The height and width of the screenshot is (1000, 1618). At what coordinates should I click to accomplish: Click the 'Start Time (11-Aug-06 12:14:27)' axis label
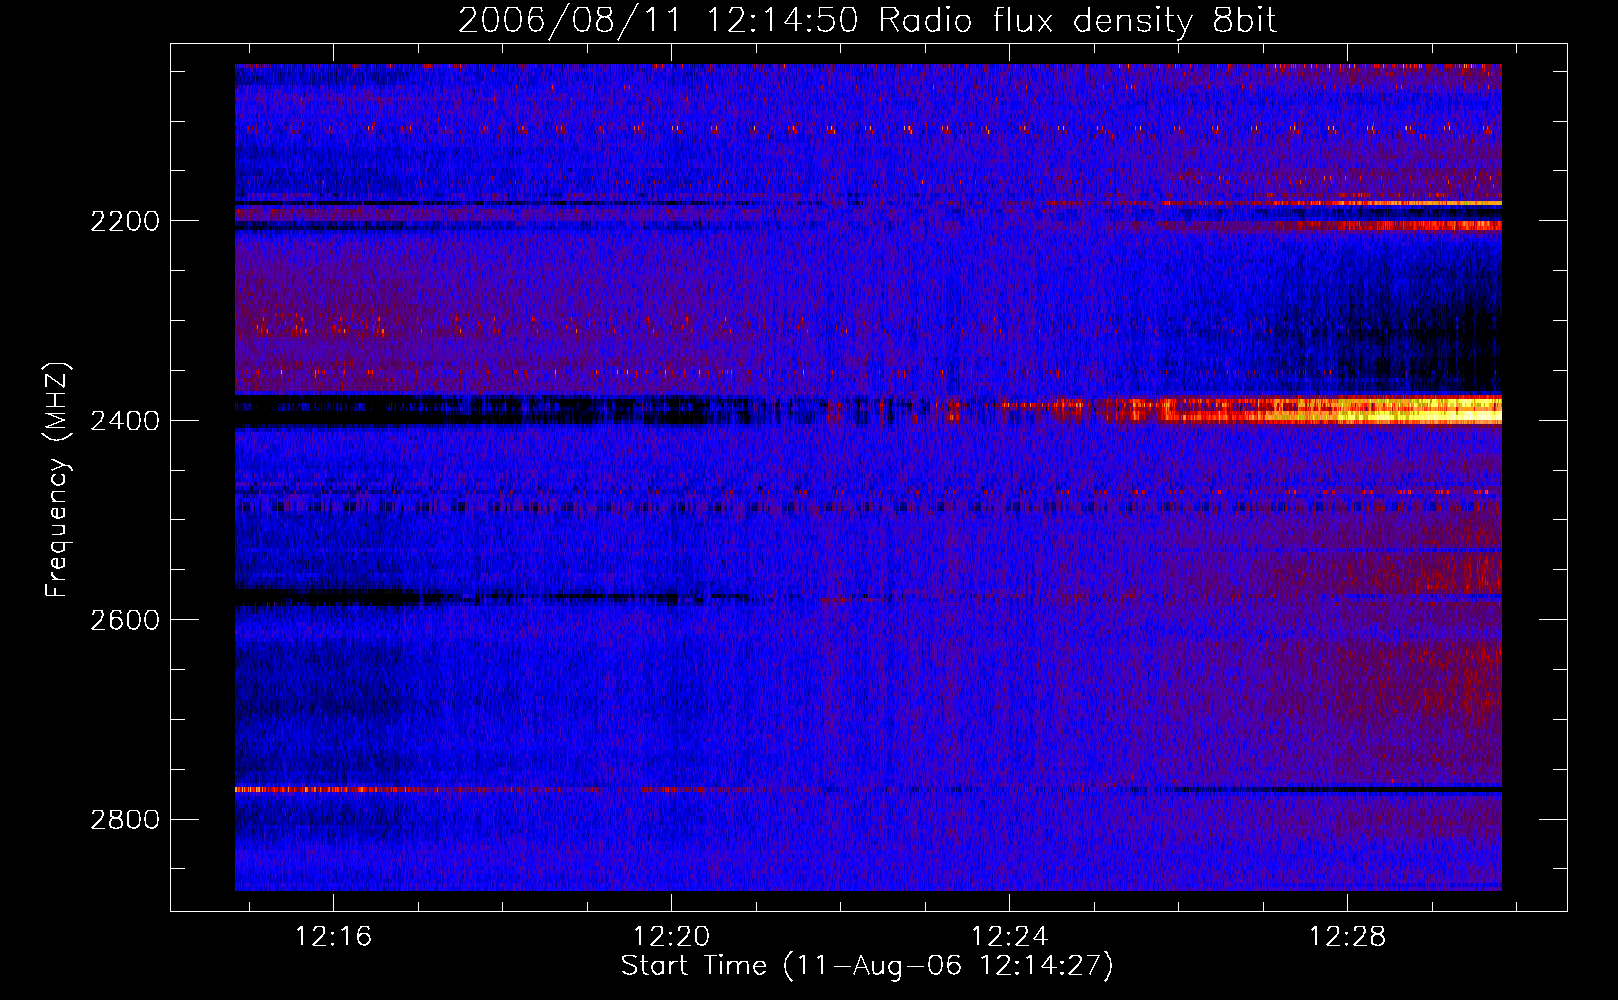click(867, 966)
